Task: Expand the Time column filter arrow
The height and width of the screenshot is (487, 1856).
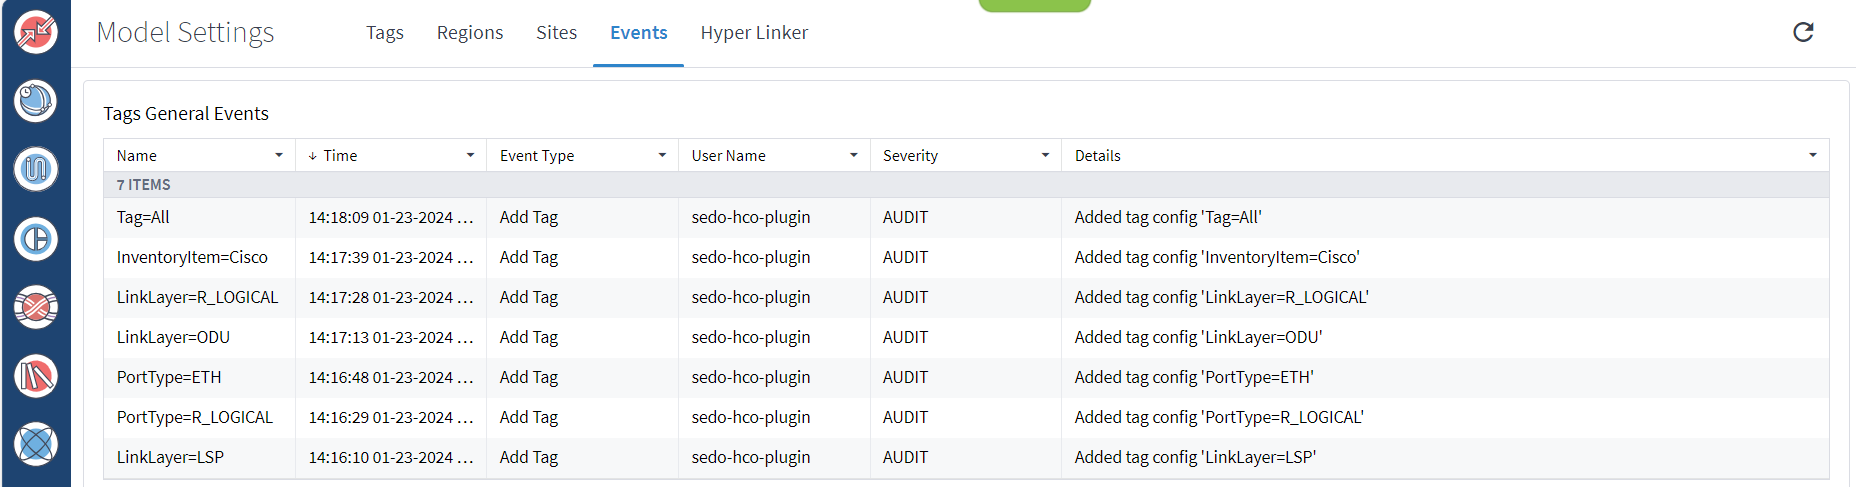Action: (x=470, y=156)
